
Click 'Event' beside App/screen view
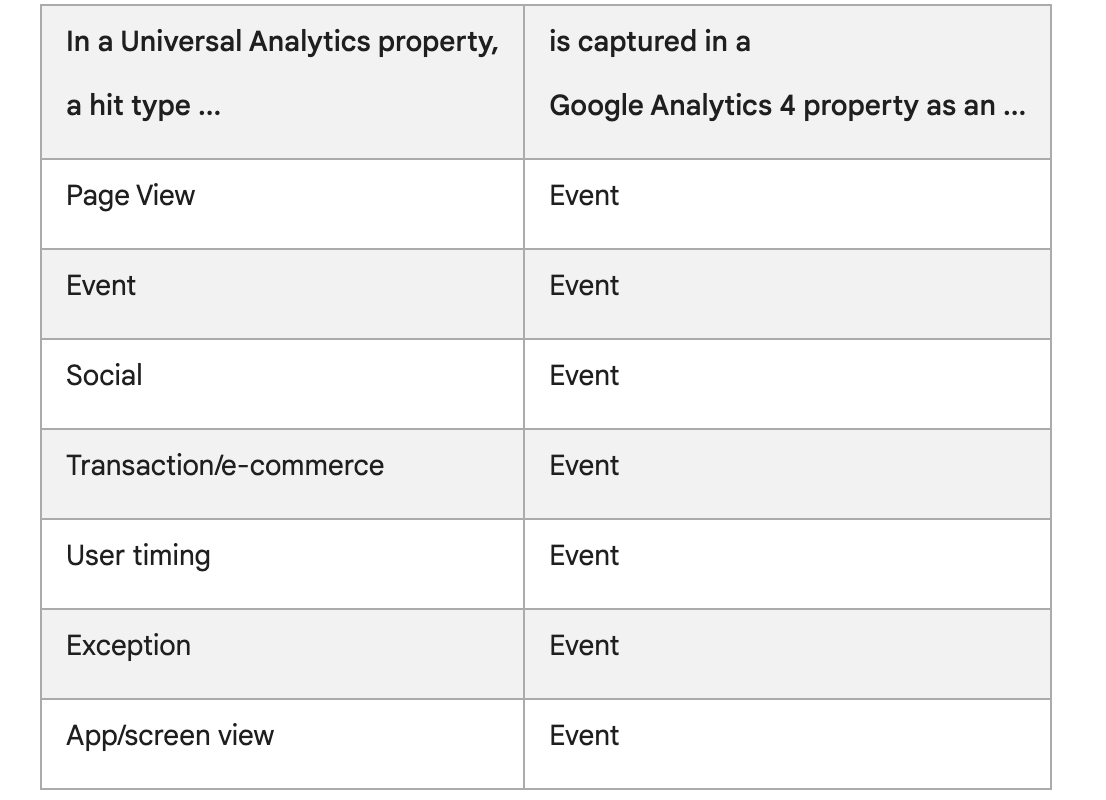tap(584, 736)
